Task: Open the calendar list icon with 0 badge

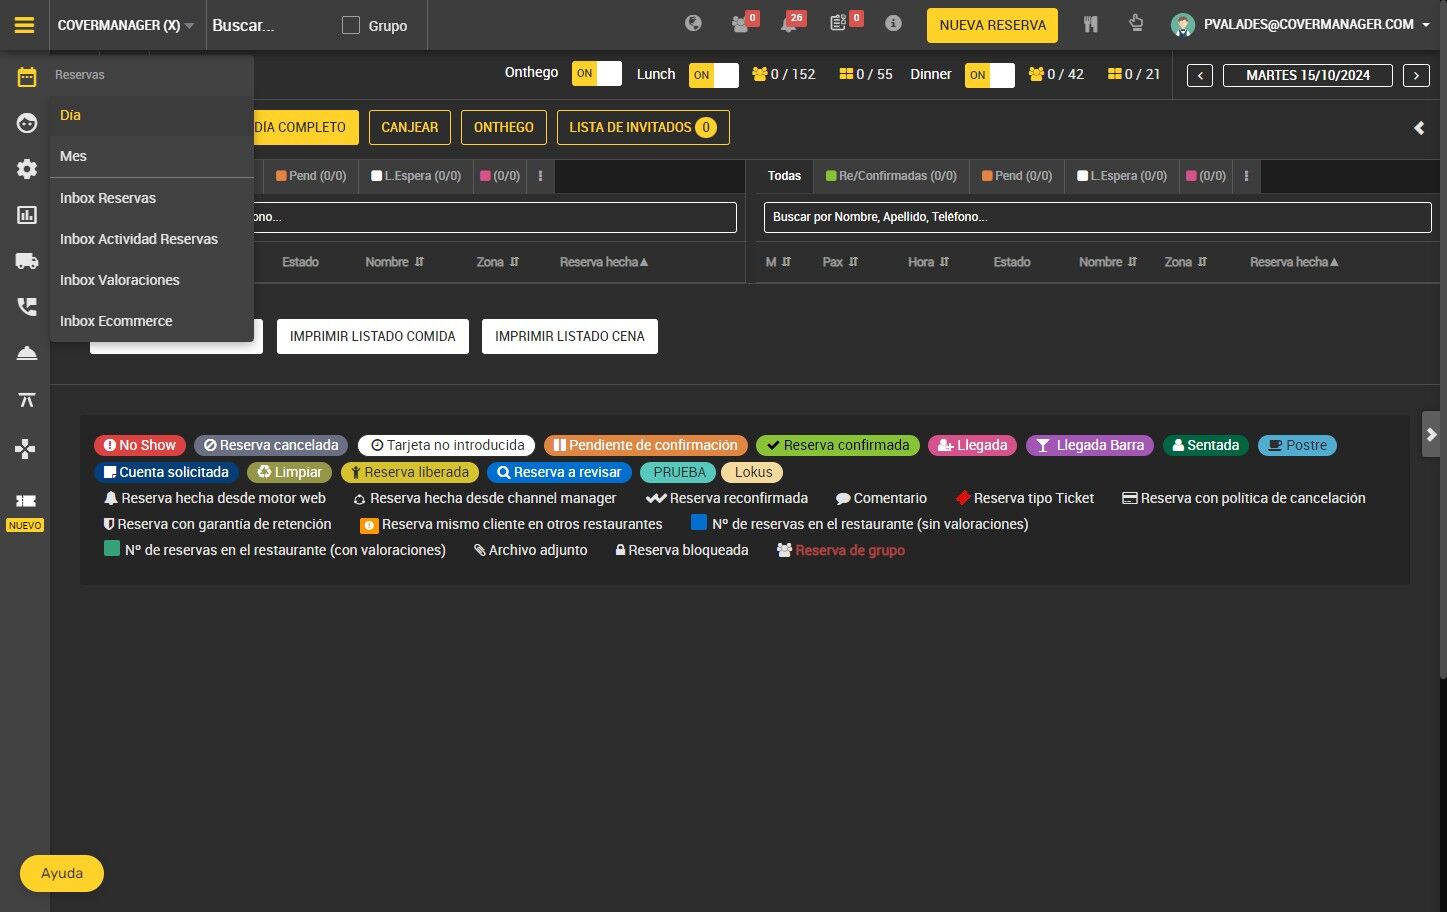Action: [839, 24]
